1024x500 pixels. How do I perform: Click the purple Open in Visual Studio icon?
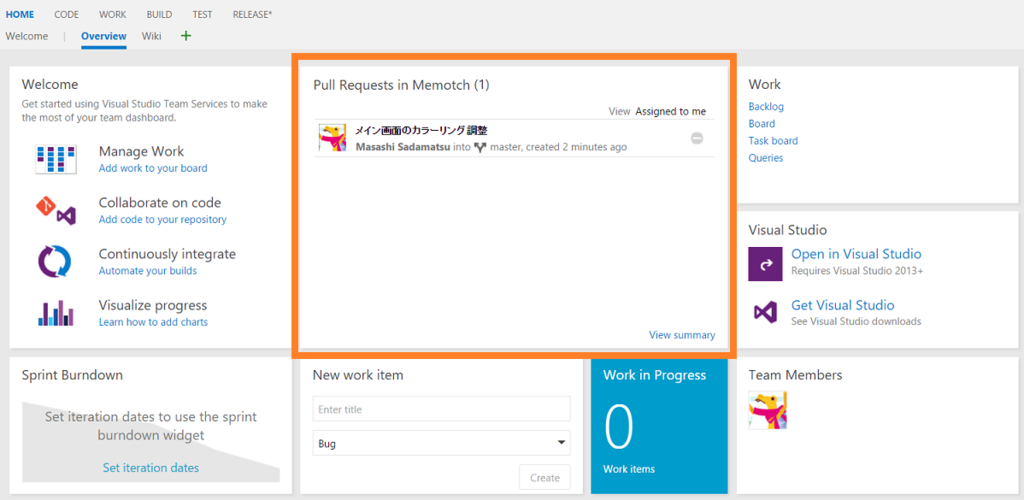(765, 264)
